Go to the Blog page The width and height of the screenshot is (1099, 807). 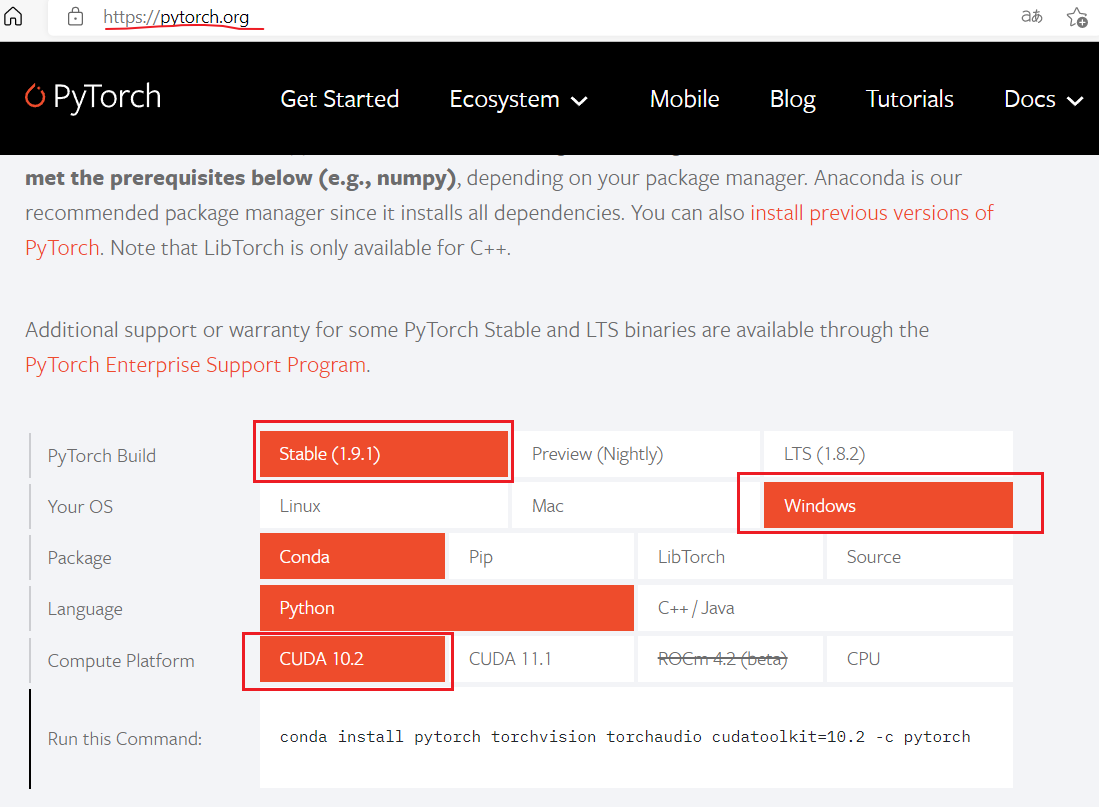(792, 100)
